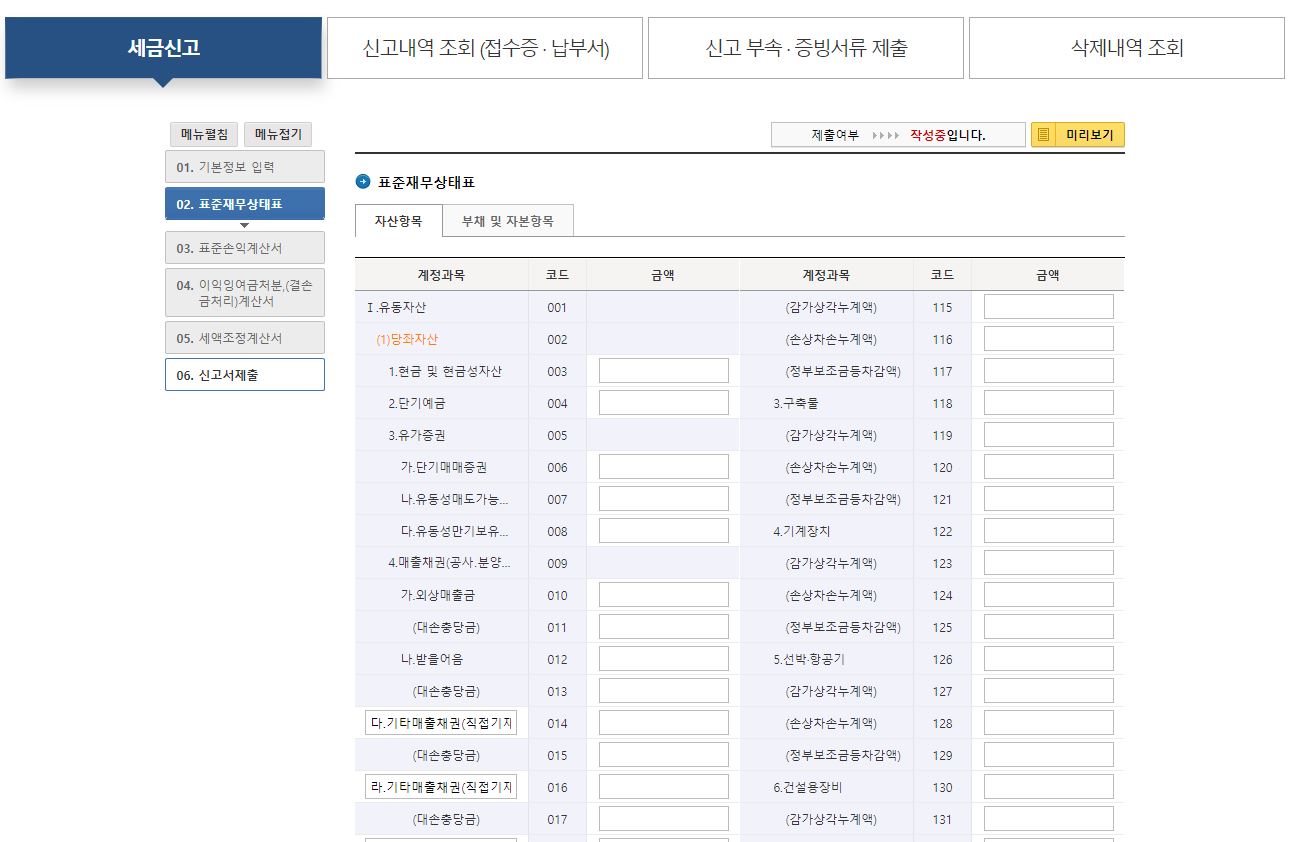This screenshot has height=842, width=1315.
Task: Click amount field for code 121 정부보조금등차감액
Action: click(1049, 499)
